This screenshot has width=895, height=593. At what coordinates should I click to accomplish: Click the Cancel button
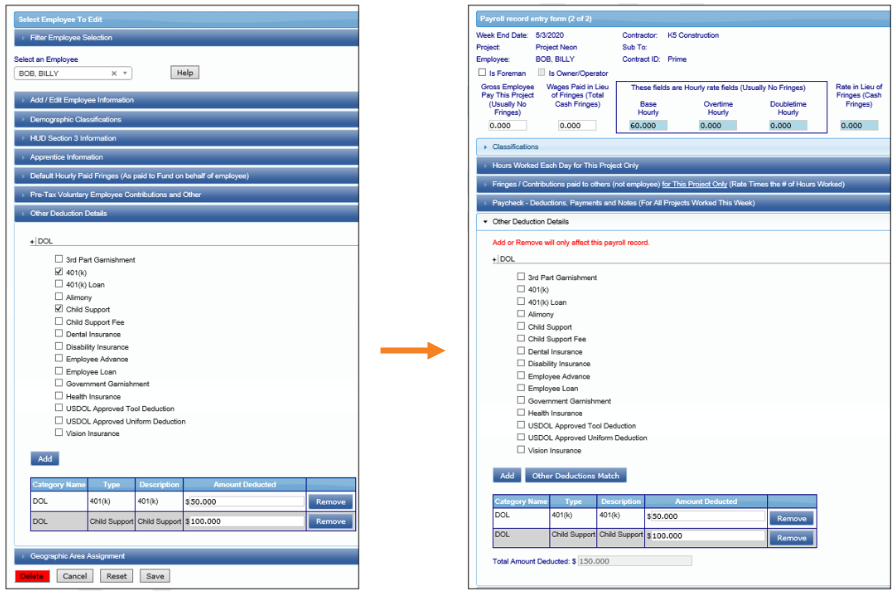[x=75, y=576]
